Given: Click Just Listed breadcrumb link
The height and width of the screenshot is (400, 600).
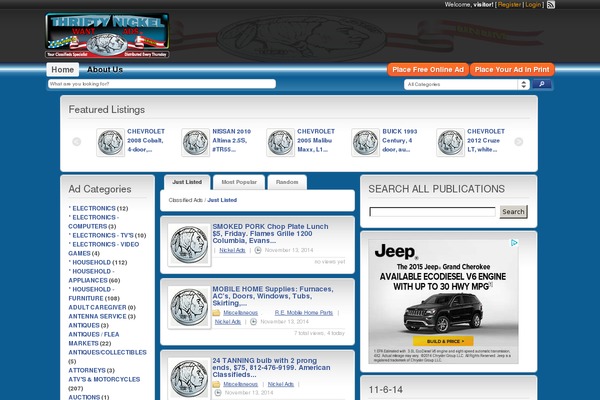Looking at the screenshot, I should [222, 200].
